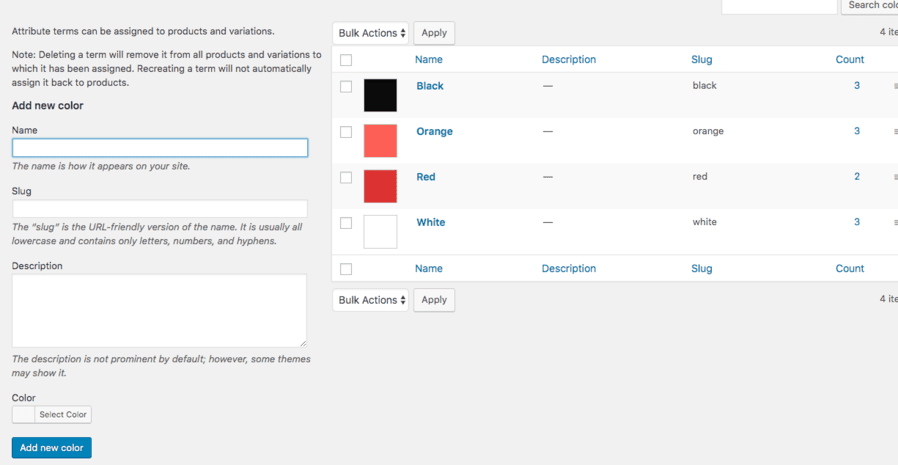Click the Orange color swatch thumbnail

(x=380, y=141)
